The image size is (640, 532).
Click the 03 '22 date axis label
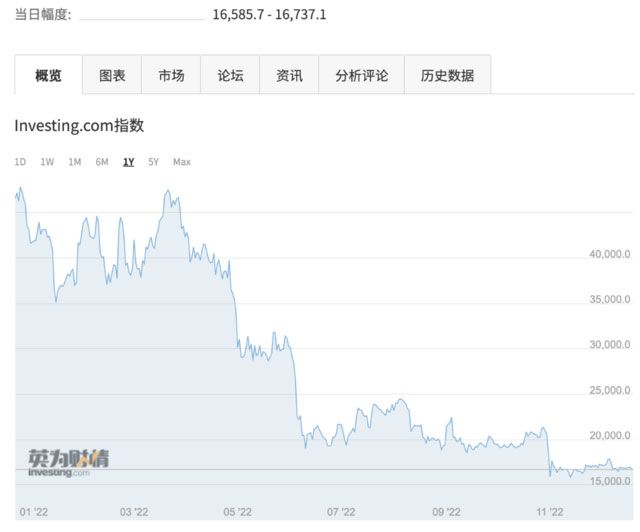(133, 512)
